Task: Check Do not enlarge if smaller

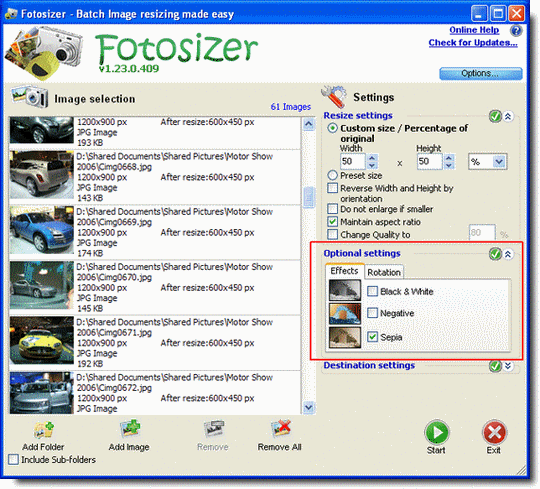Action: [x=332, y=209]
